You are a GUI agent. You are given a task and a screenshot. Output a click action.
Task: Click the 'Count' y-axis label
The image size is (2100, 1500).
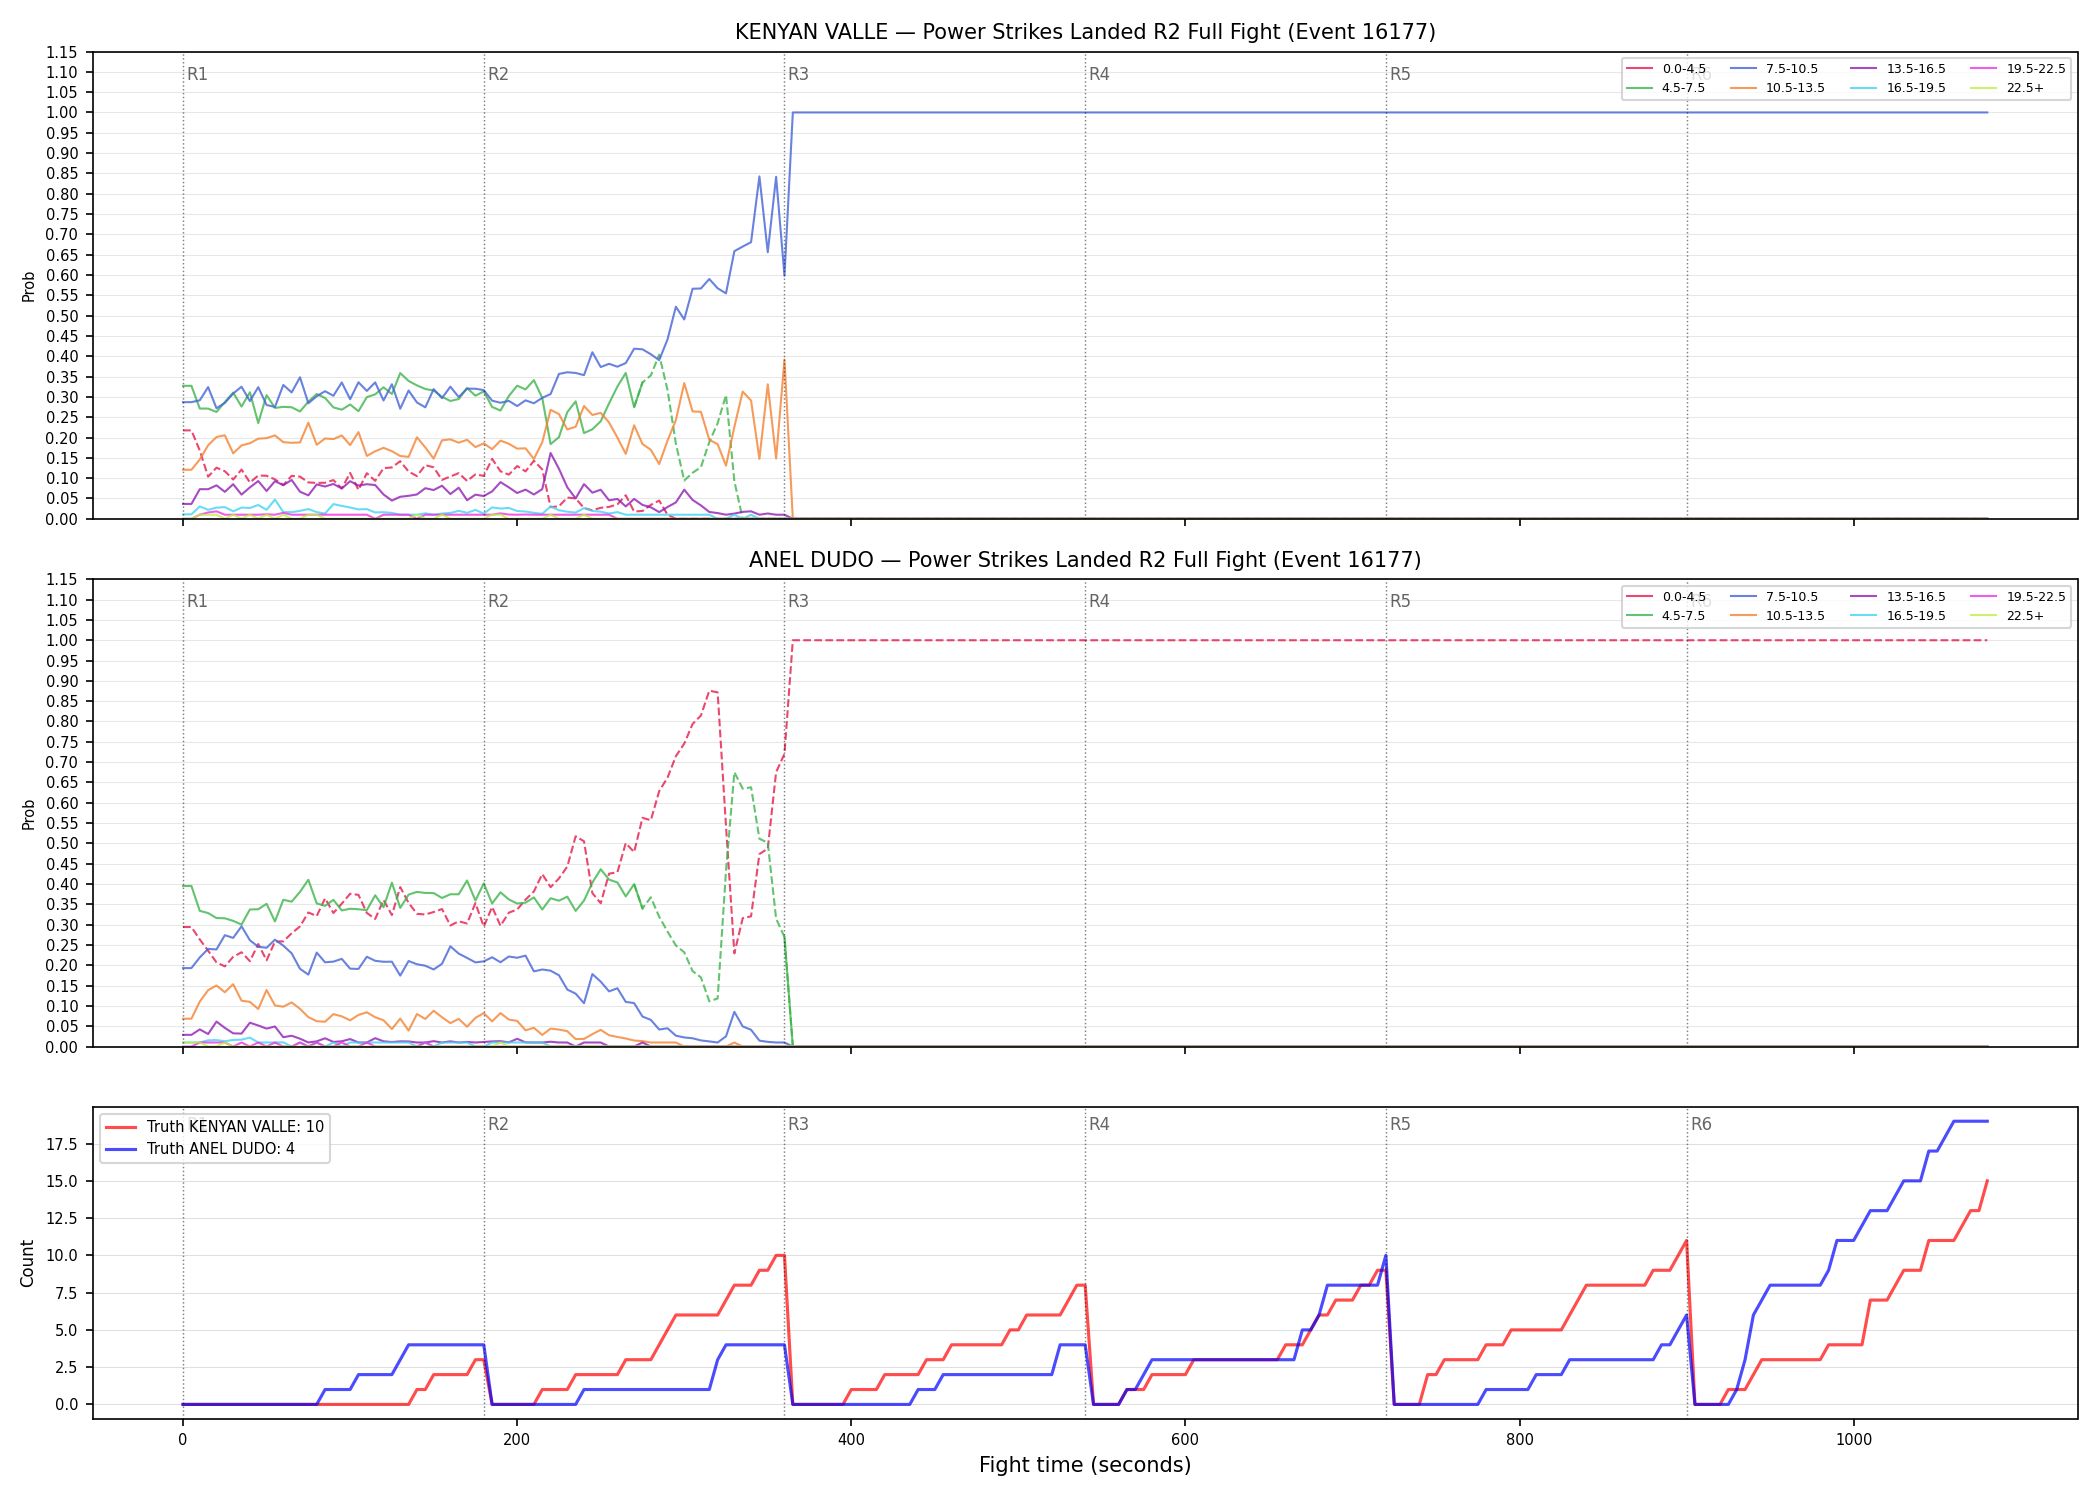click(x=27, y=1263)
